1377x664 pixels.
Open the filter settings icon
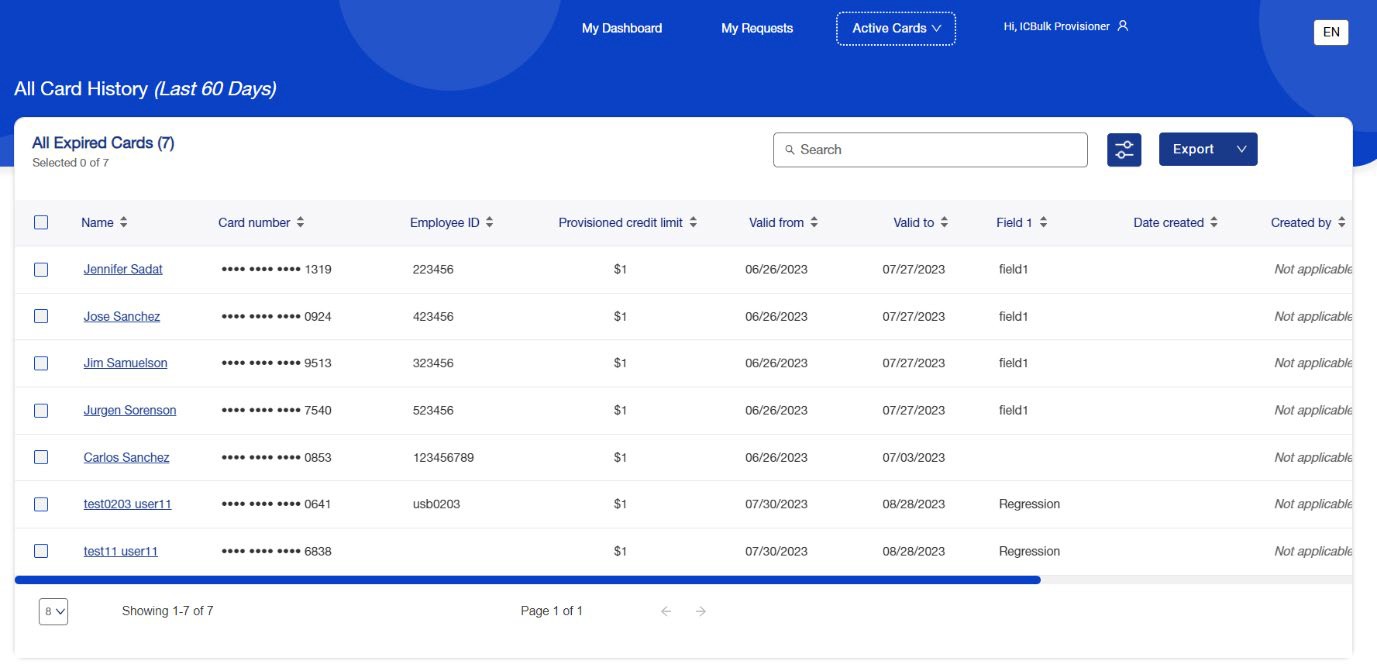pos(1124,150)
